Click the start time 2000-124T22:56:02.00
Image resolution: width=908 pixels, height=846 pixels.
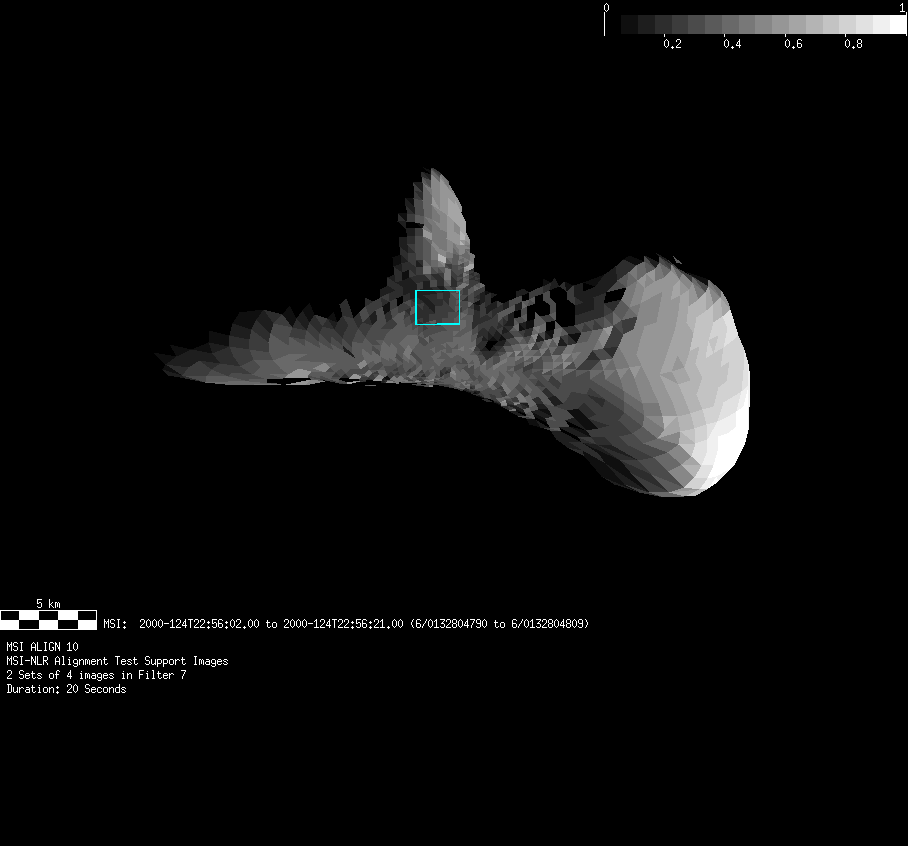[199, 624]
